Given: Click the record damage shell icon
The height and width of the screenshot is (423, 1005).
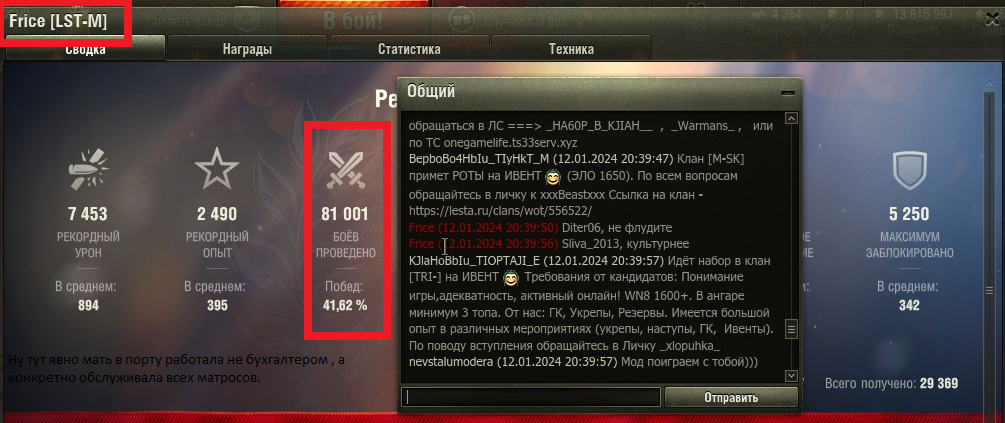Looking at the screenshot, I should click(88, 169).
